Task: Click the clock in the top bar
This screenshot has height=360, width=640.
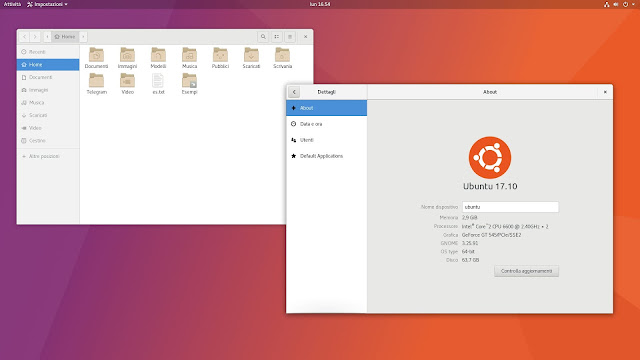Action: coord(320,4)
